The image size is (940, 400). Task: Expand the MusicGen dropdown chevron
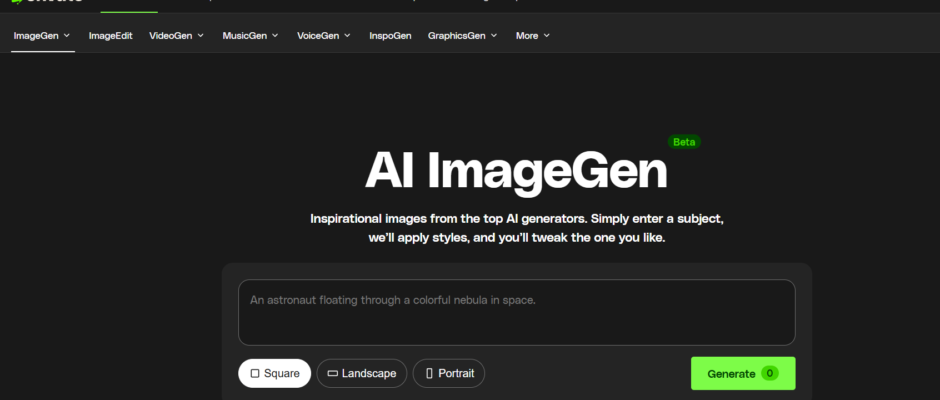[274, 36]
